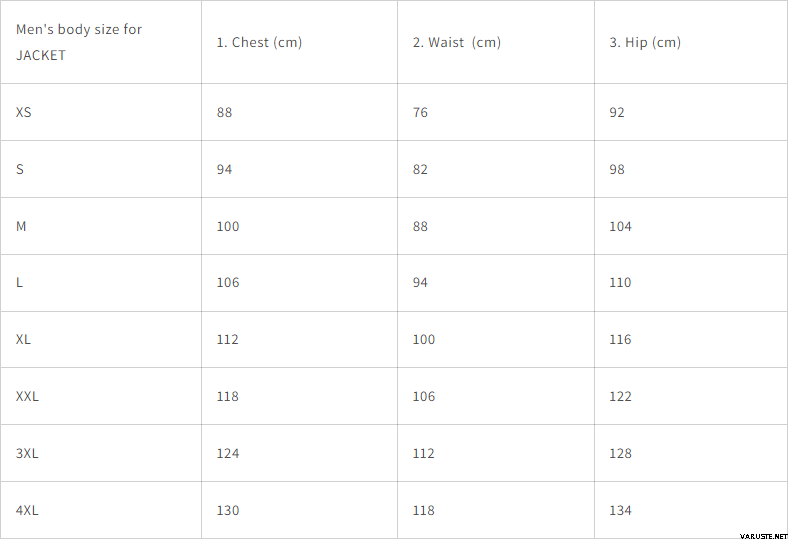Click the chest value 106 for size L
The height and width of the screenshot is (539, 788).
pyautogui.click(x=228, y=282)
